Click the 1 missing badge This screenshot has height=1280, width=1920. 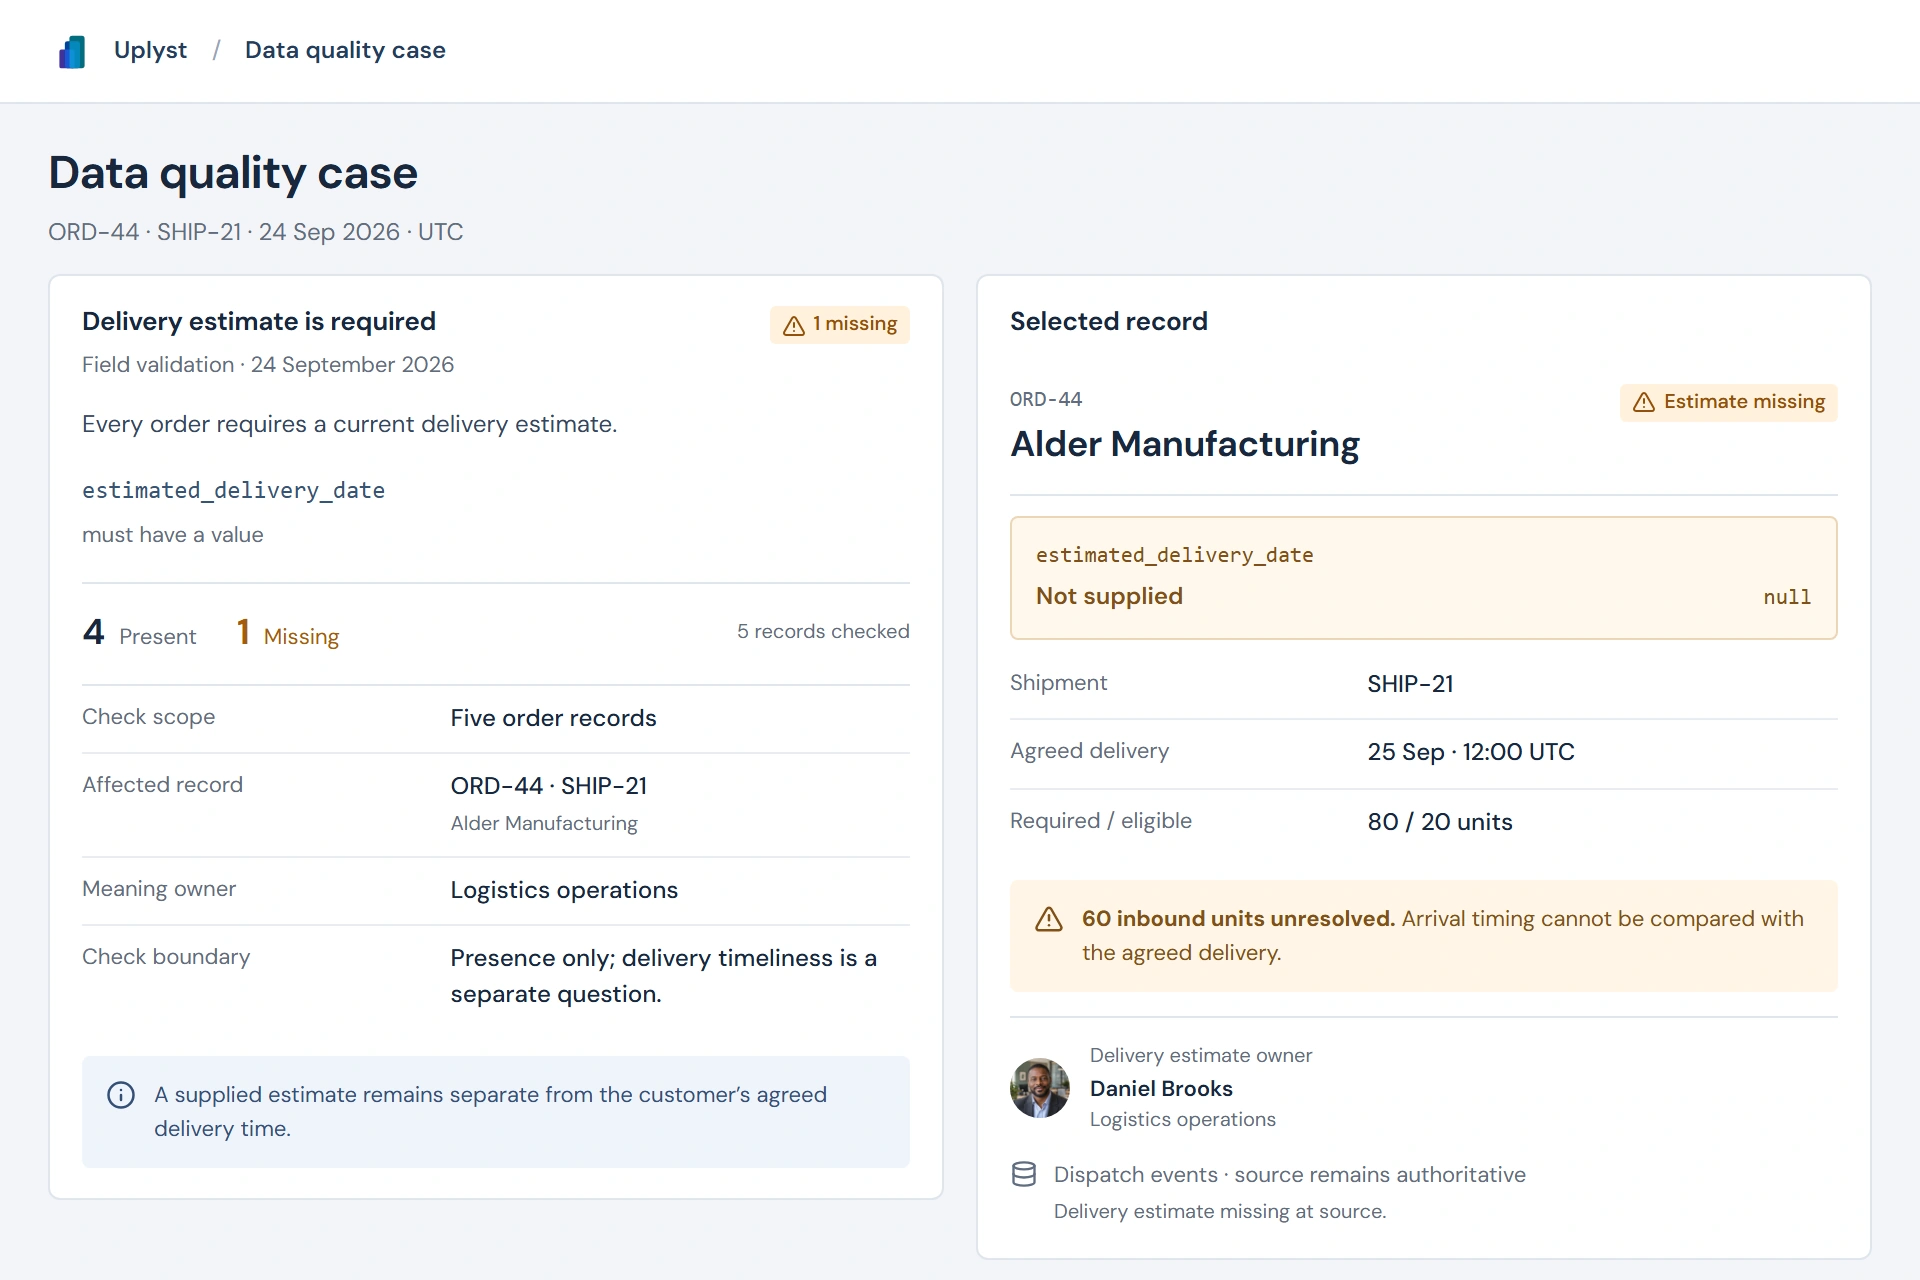[x=840, y=324]
